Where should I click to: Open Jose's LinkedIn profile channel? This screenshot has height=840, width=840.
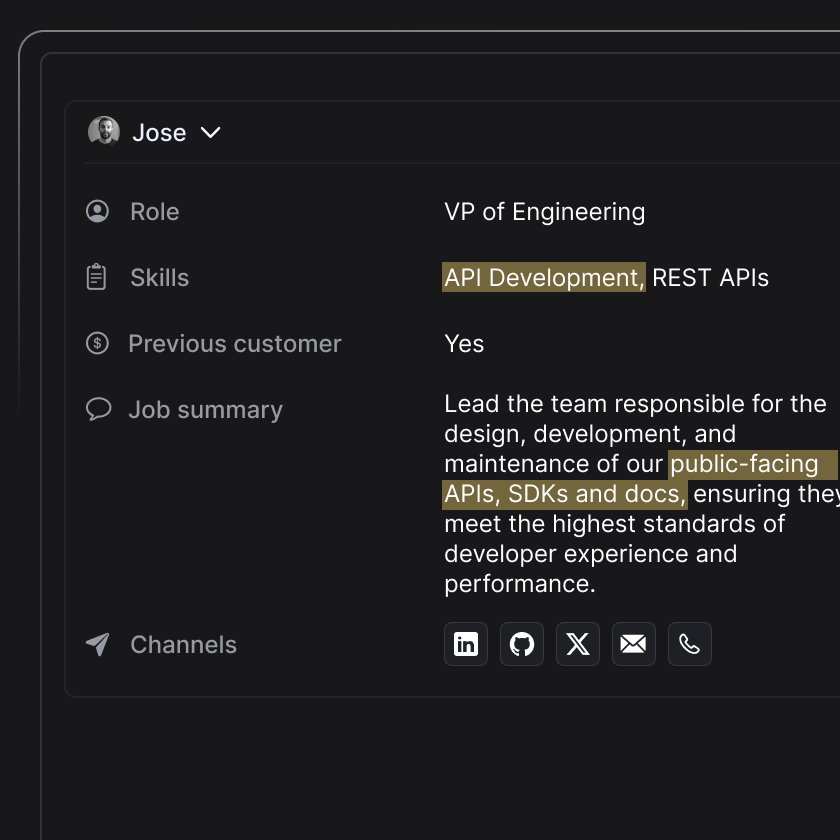click(466, 644)
